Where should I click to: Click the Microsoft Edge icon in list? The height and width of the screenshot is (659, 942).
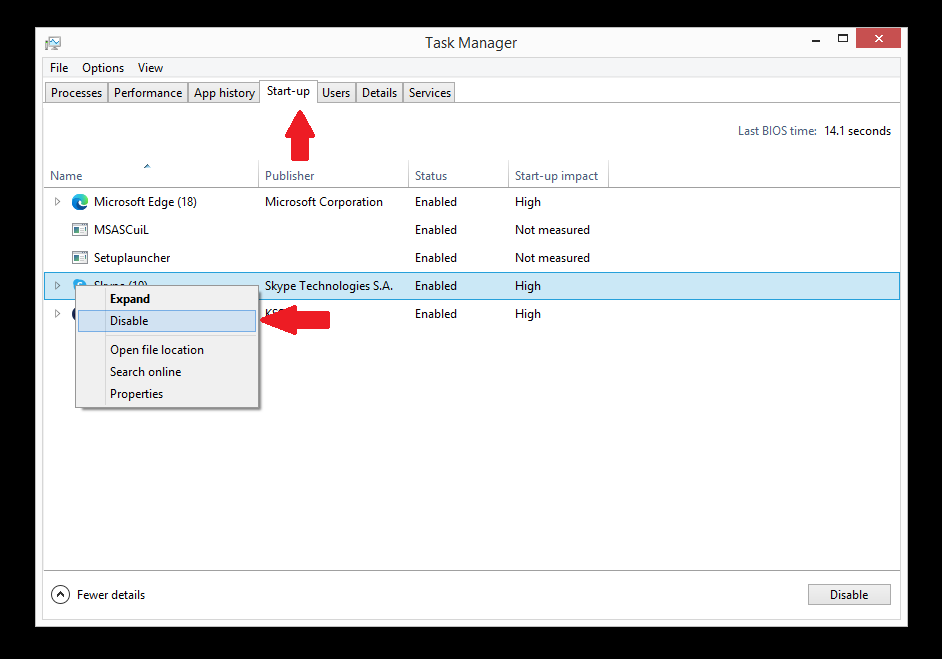80,202
